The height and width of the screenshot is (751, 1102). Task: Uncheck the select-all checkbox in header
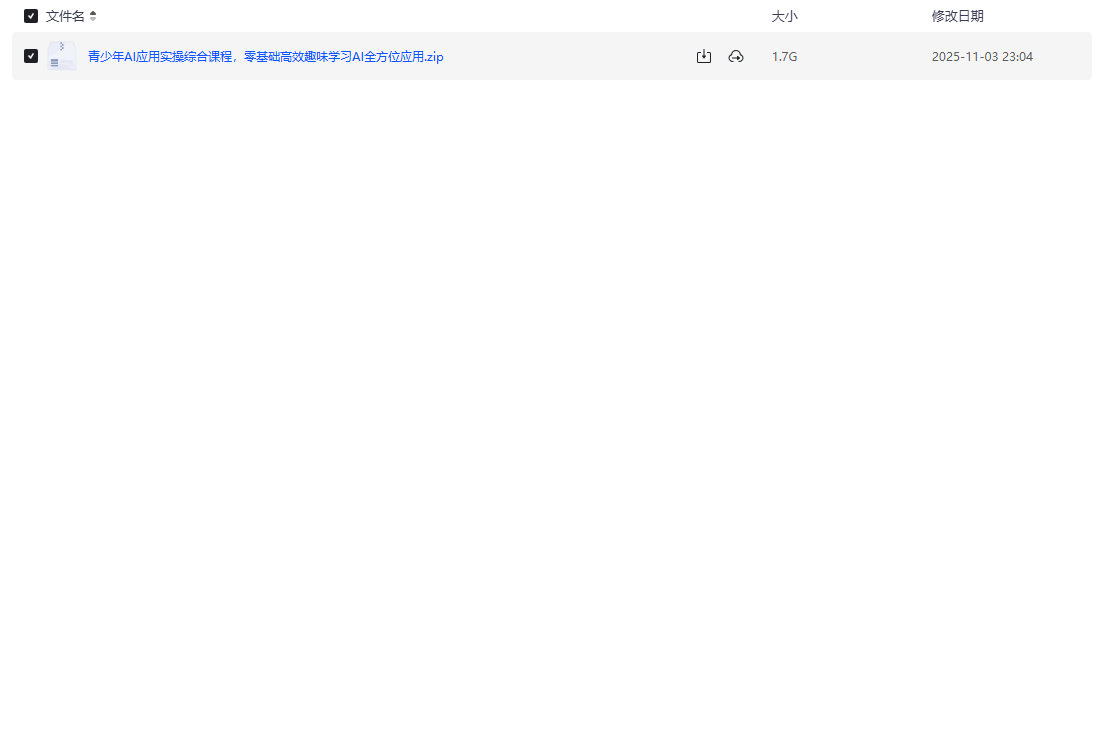(x=31, y=16)
